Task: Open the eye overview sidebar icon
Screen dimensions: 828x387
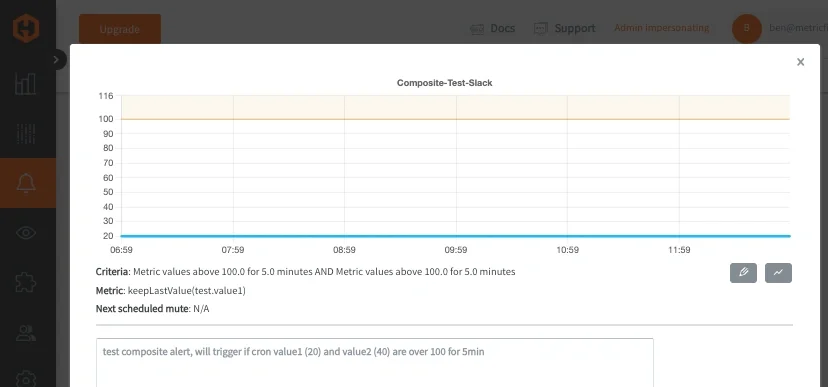Action: click(x=26, y=233)
